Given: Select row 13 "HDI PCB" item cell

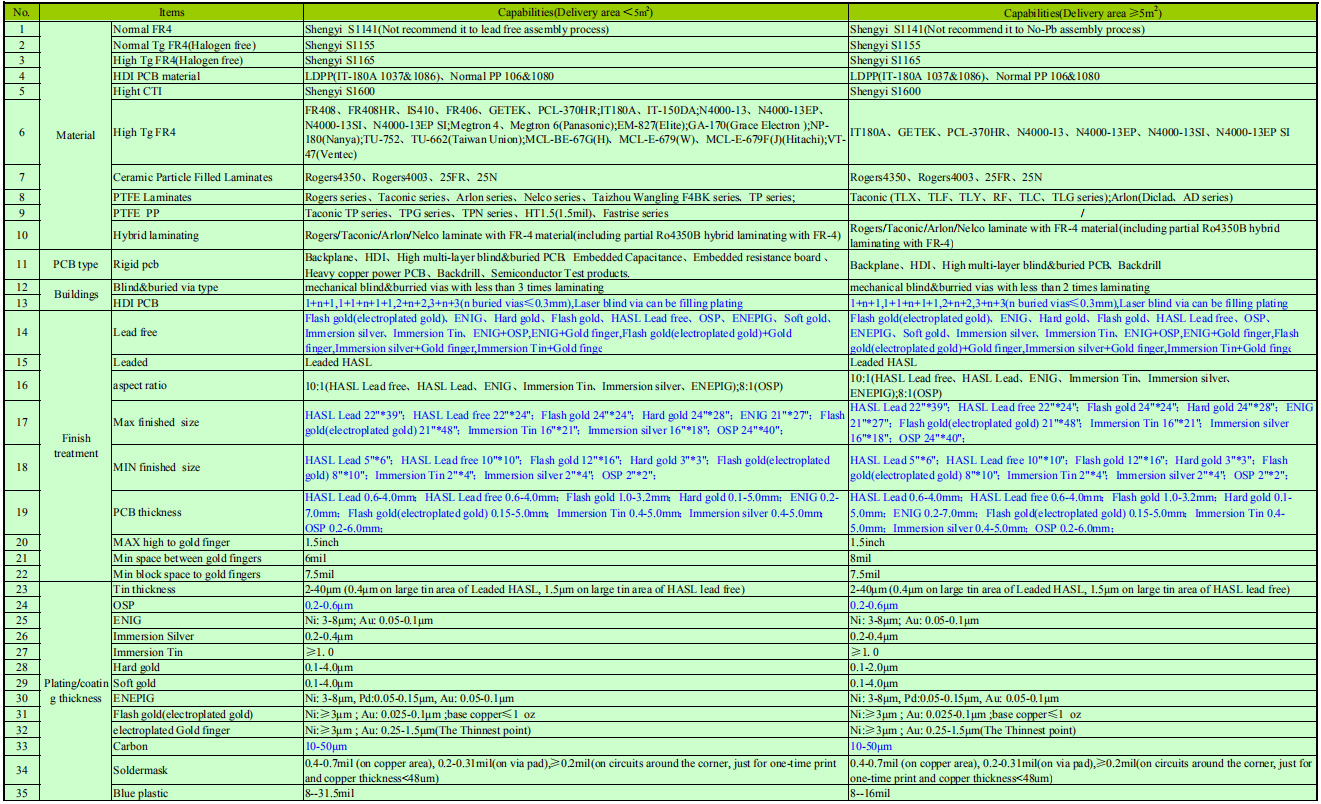Looking at the screenshot, I should tap(205, 302).
